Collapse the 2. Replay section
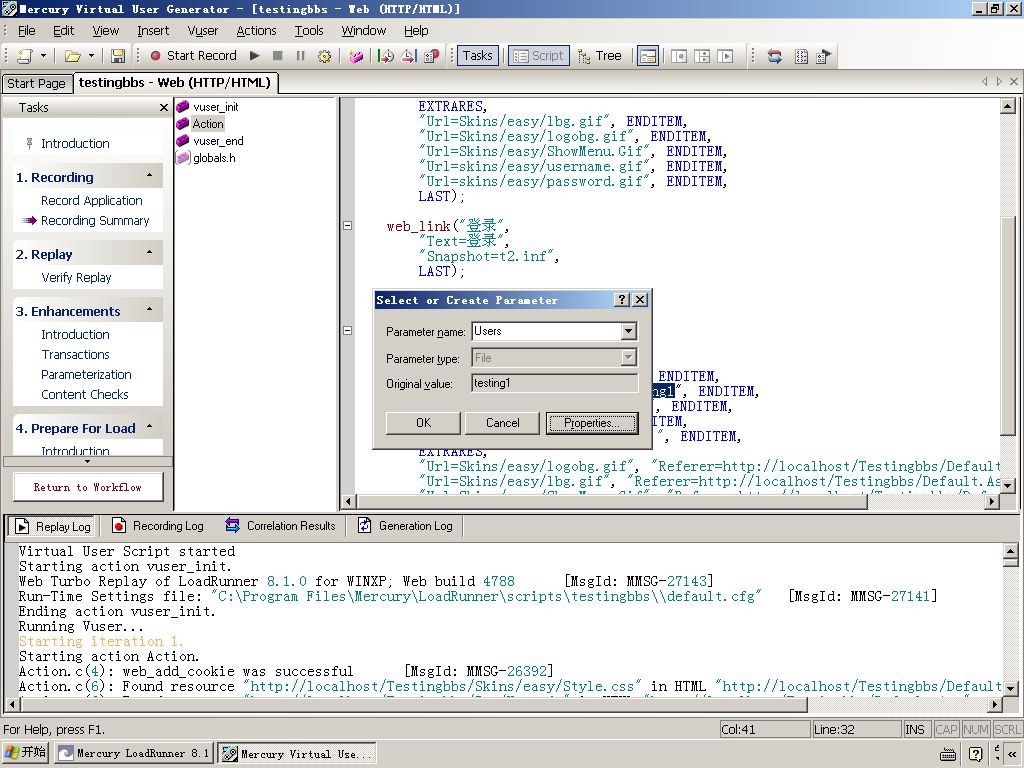The height and width of the screenshot is (768, 1024). pyautogui.click(x=150, y=253)
